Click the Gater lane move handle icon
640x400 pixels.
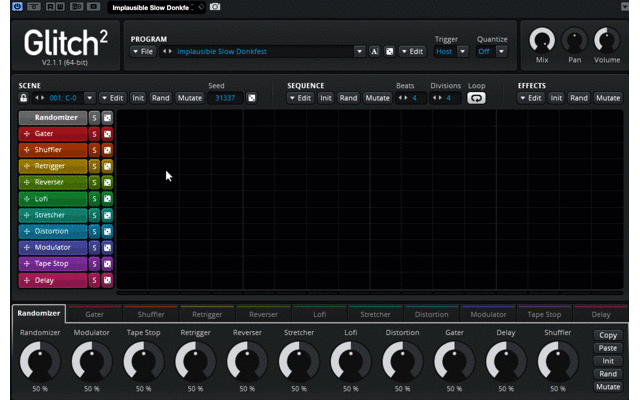pyautogui.click(x=27, y=134)
